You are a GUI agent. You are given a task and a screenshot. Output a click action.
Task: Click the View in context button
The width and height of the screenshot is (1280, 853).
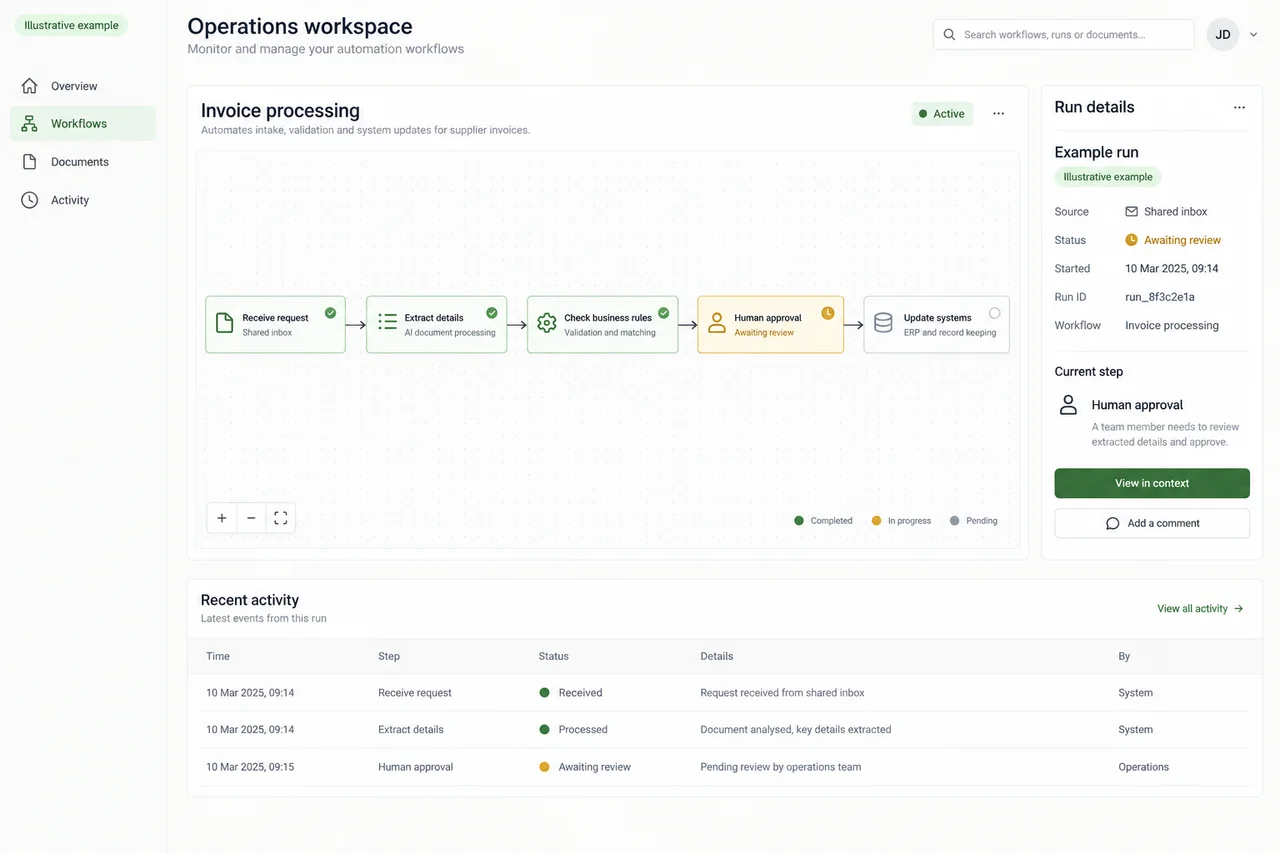pos(1152,483)
